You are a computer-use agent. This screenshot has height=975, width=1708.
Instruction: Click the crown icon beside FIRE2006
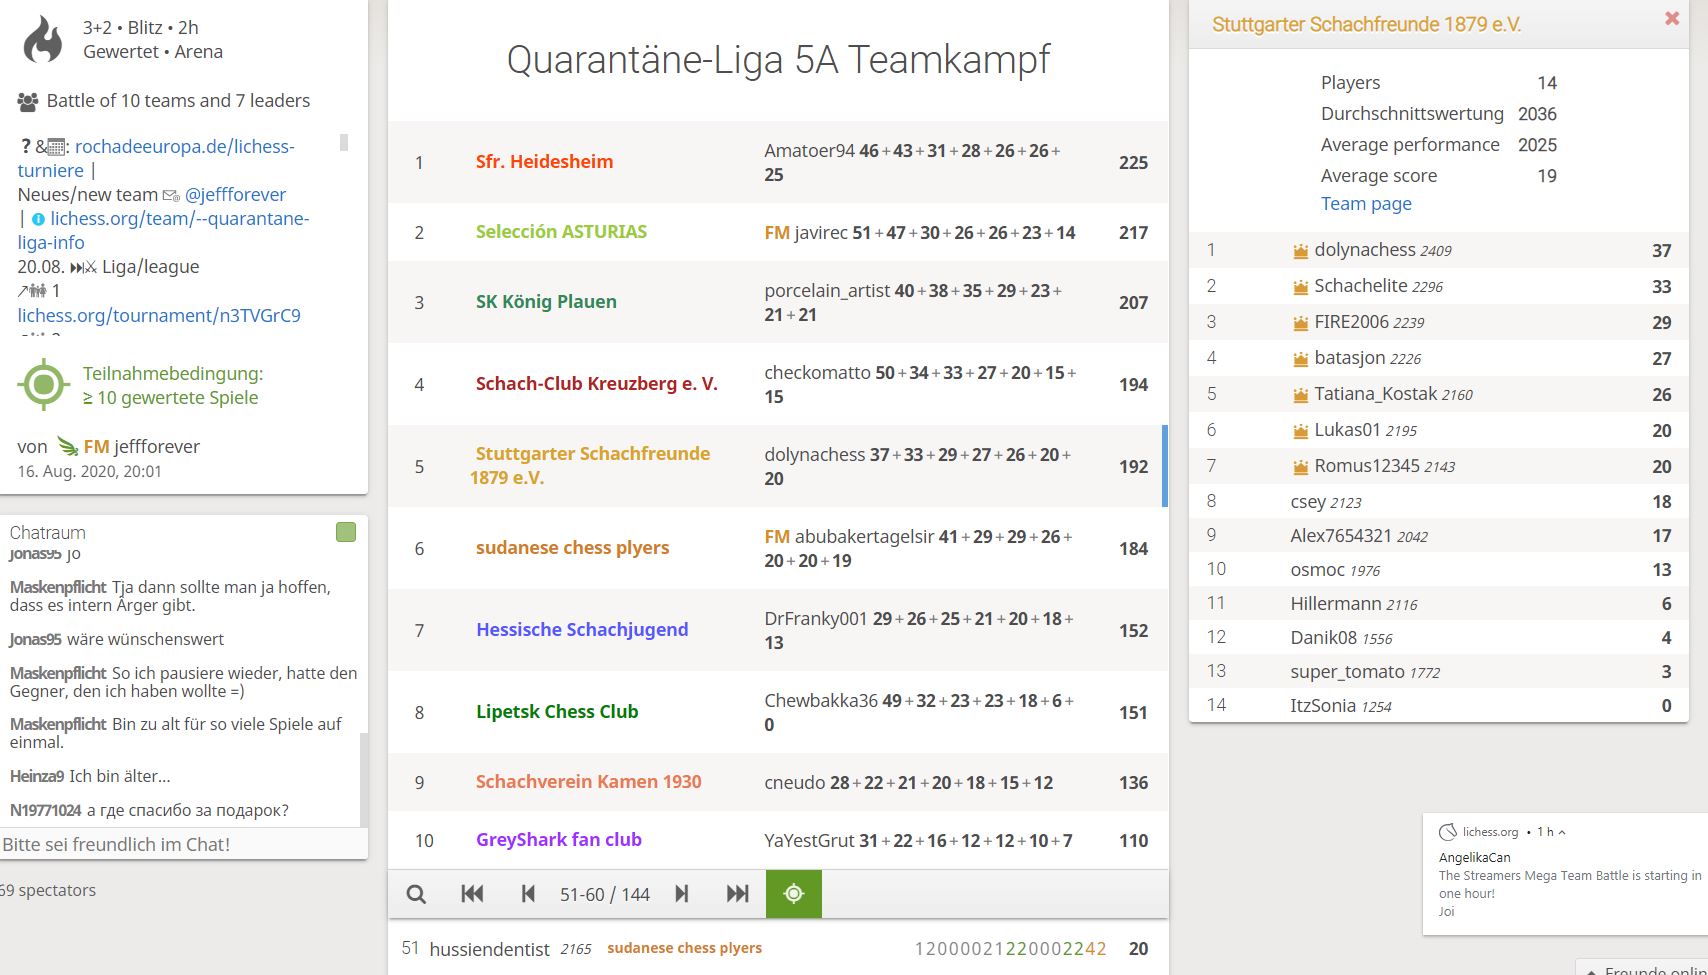(x=1300, y=323)
